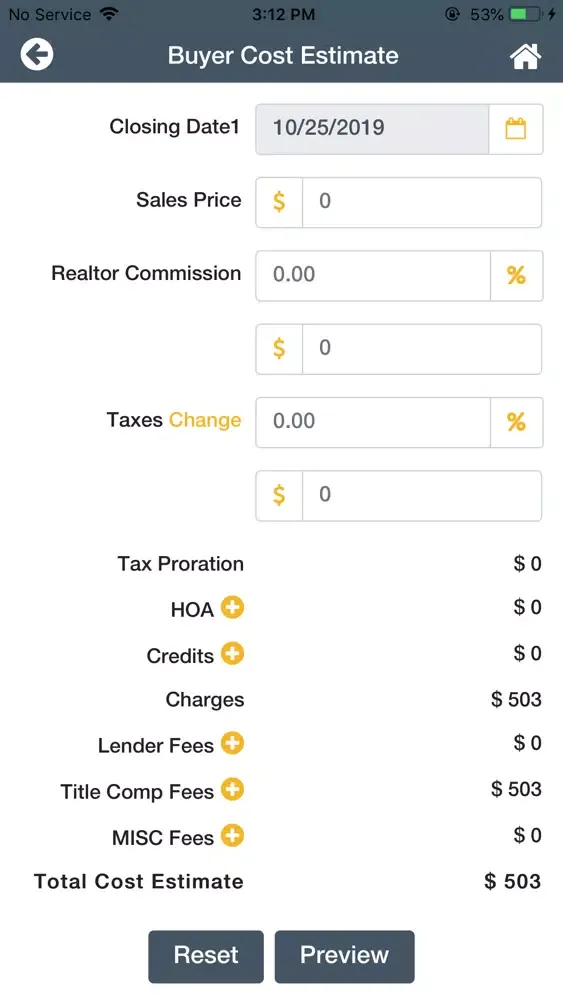The height and width of the screenshot is (1000, 563).
Task: Select Realtor Commission percentage field
Action: coord(373,276)
